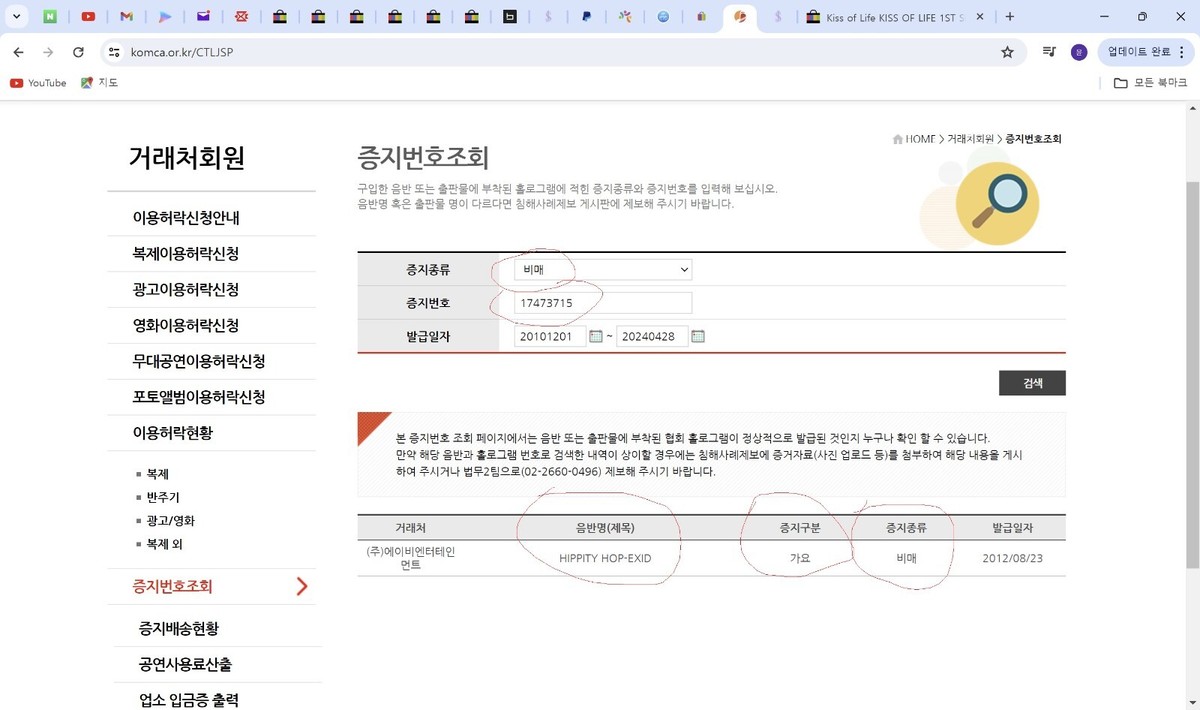Viewport: 1200px width, 710px height.
Task: Click the red chevron beside 증지번호조회
Action: pyautogui.click(x=302, y=587)
